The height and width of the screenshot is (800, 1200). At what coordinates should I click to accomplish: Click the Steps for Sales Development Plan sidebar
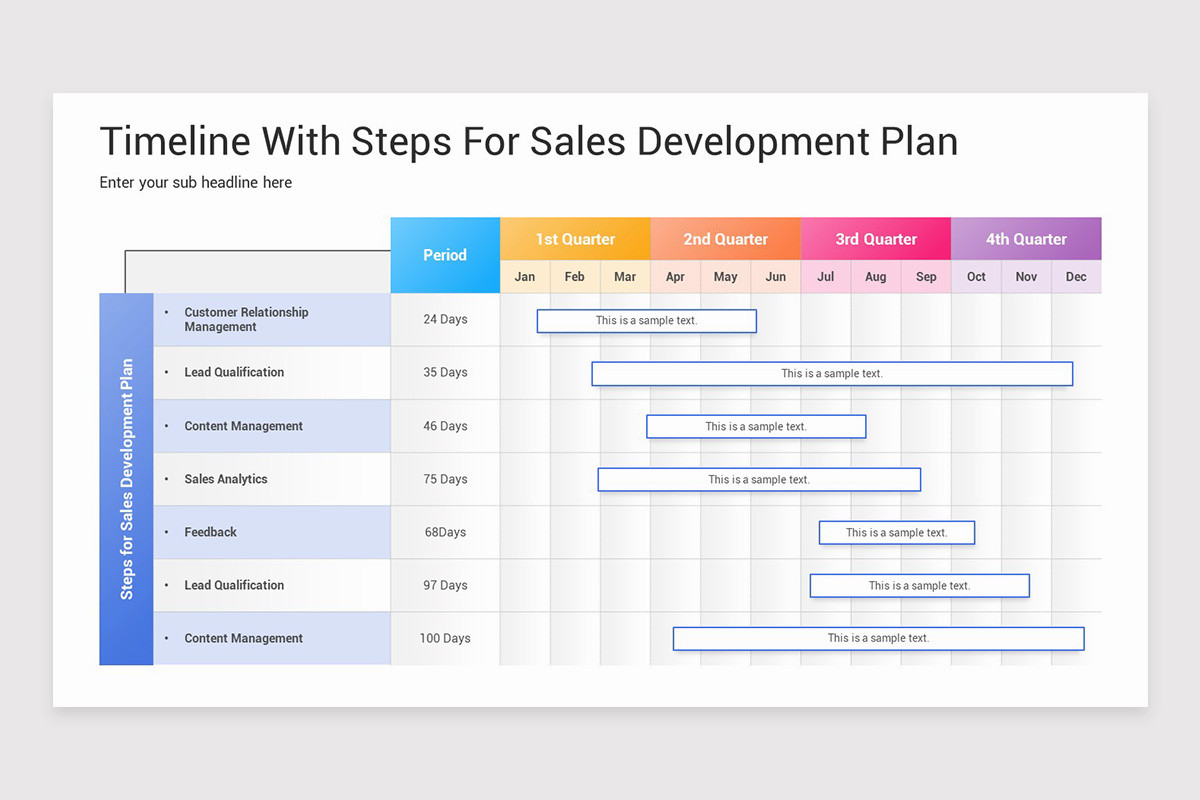click(x=126, y=478)
